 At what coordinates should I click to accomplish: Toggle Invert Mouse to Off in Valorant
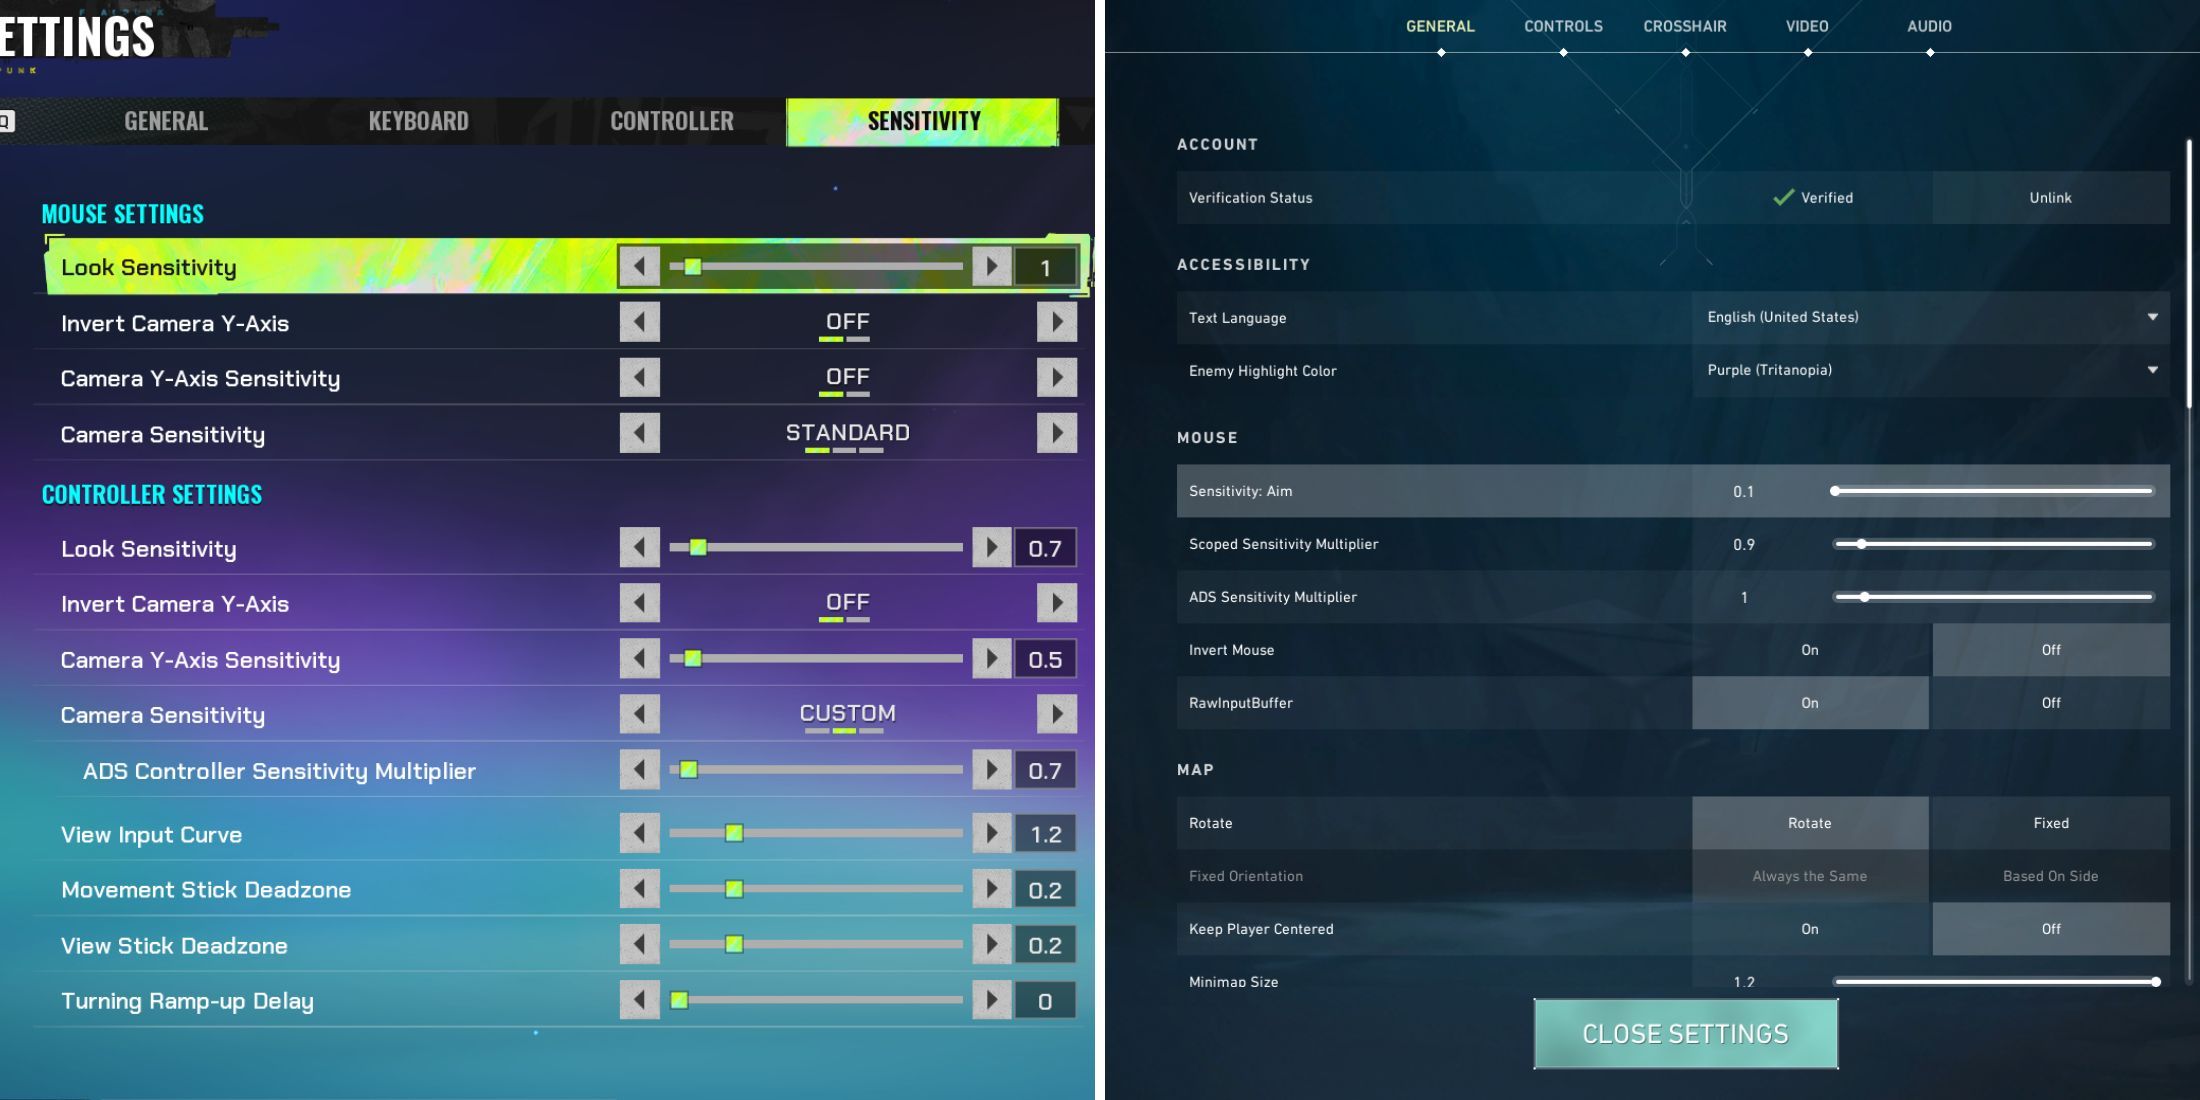click(2050, 648)
